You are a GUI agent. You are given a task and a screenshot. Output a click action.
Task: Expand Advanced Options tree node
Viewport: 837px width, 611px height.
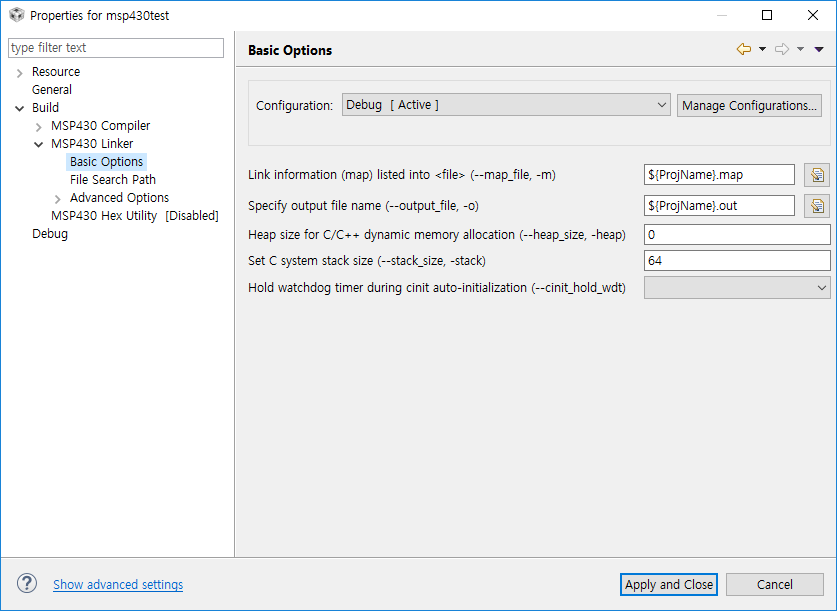(58, 198)
